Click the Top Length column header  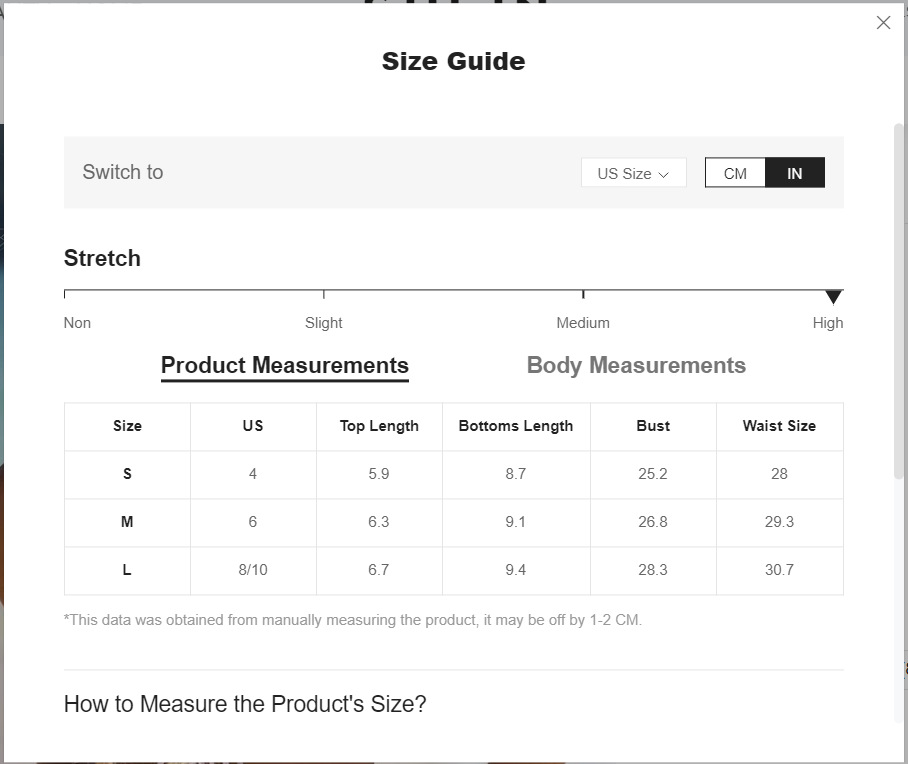[379, 426]
